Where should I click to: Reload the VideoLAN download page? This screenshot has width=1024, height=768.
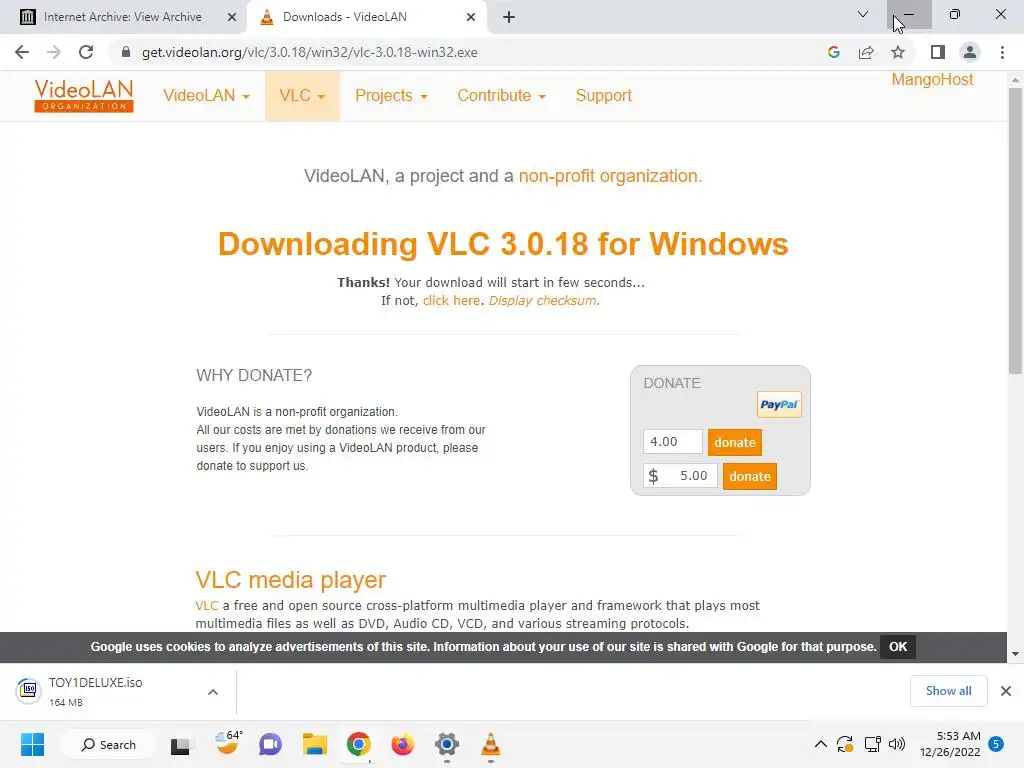86,52
